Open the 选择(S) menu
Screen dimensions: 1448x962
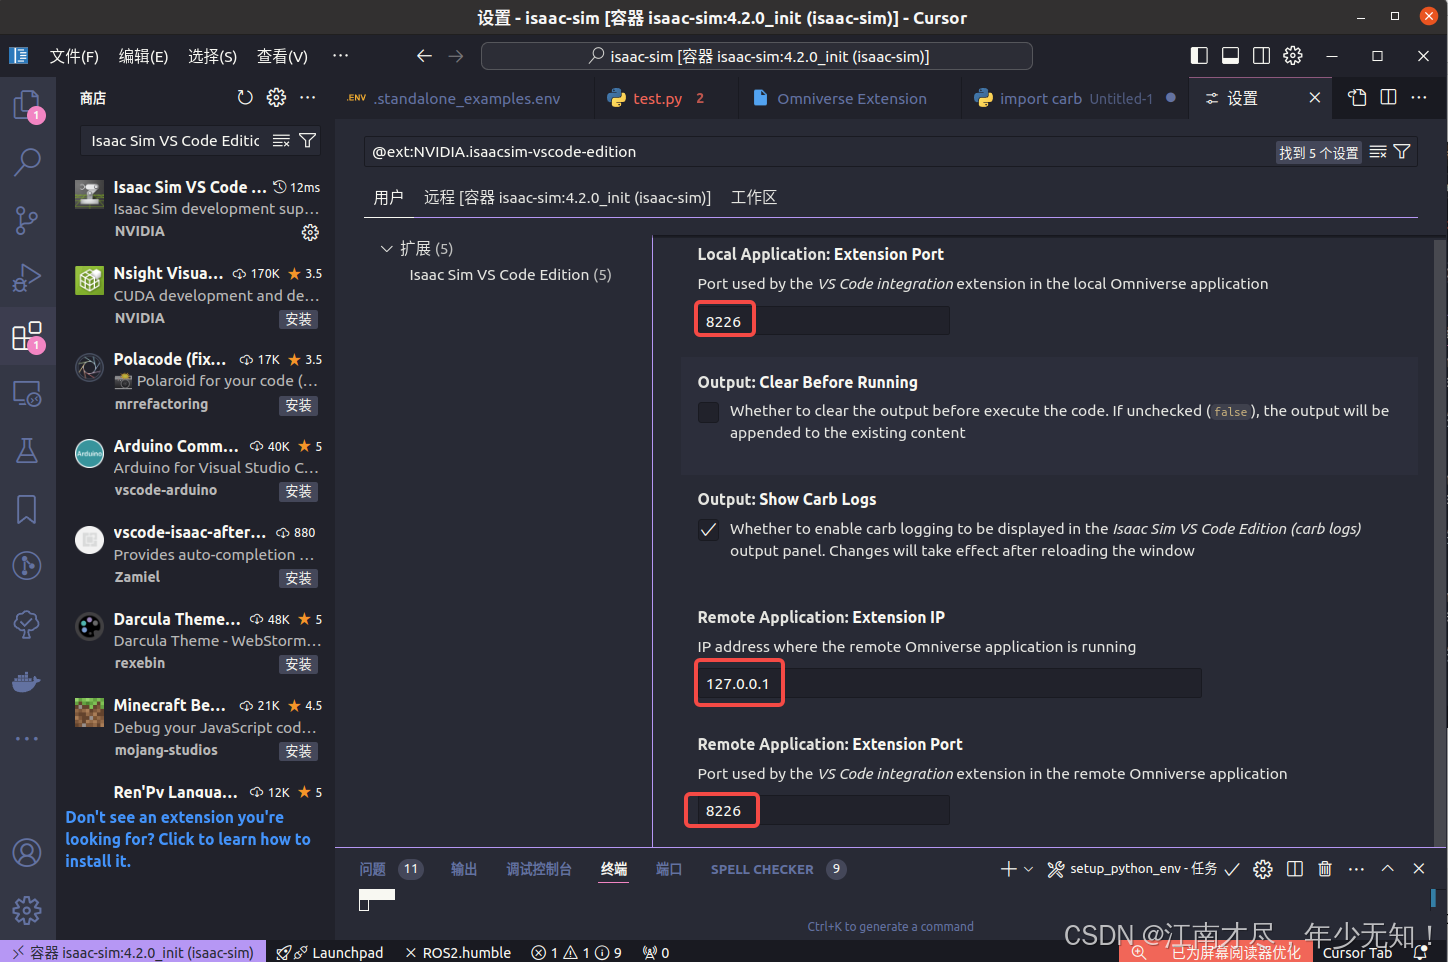212,56
